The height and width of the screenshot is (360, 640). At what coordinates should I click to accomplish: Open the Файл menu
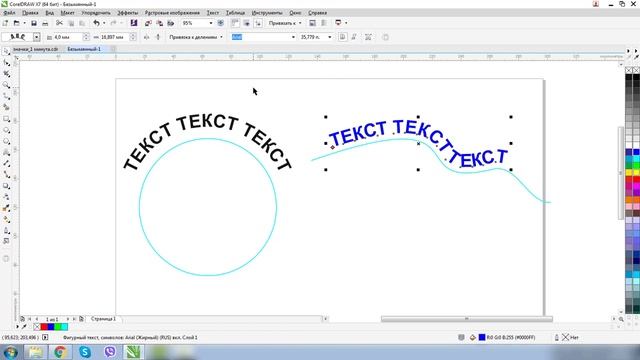coord(9,13)
